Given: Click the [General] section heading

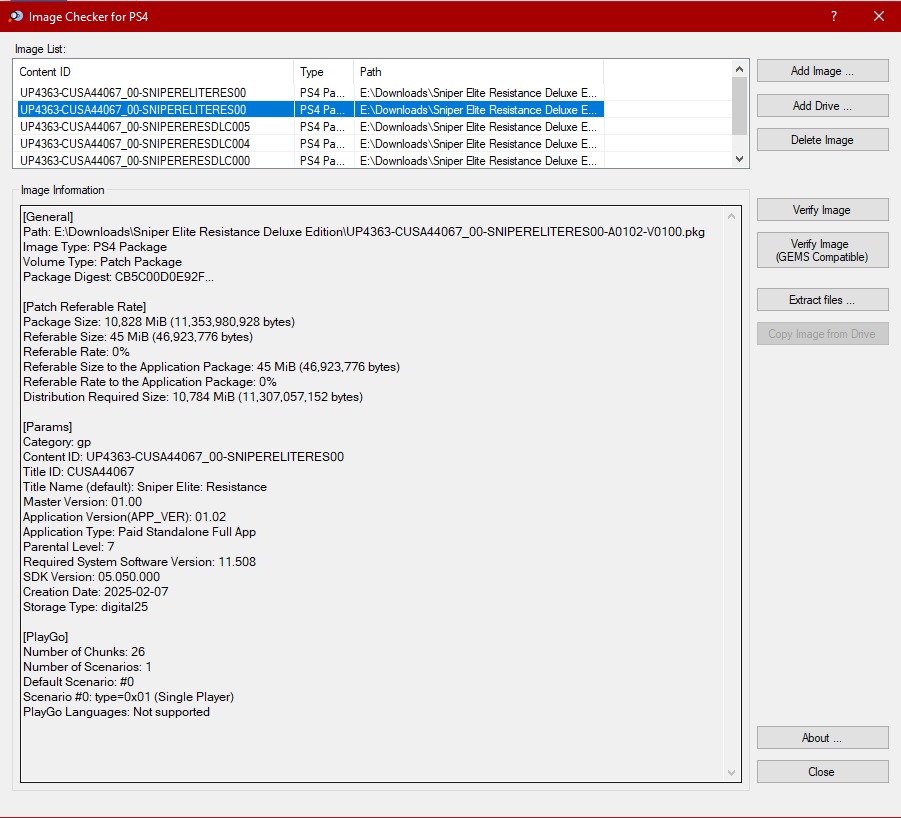Looking at the screenshot, I should [x=48, y=217].
